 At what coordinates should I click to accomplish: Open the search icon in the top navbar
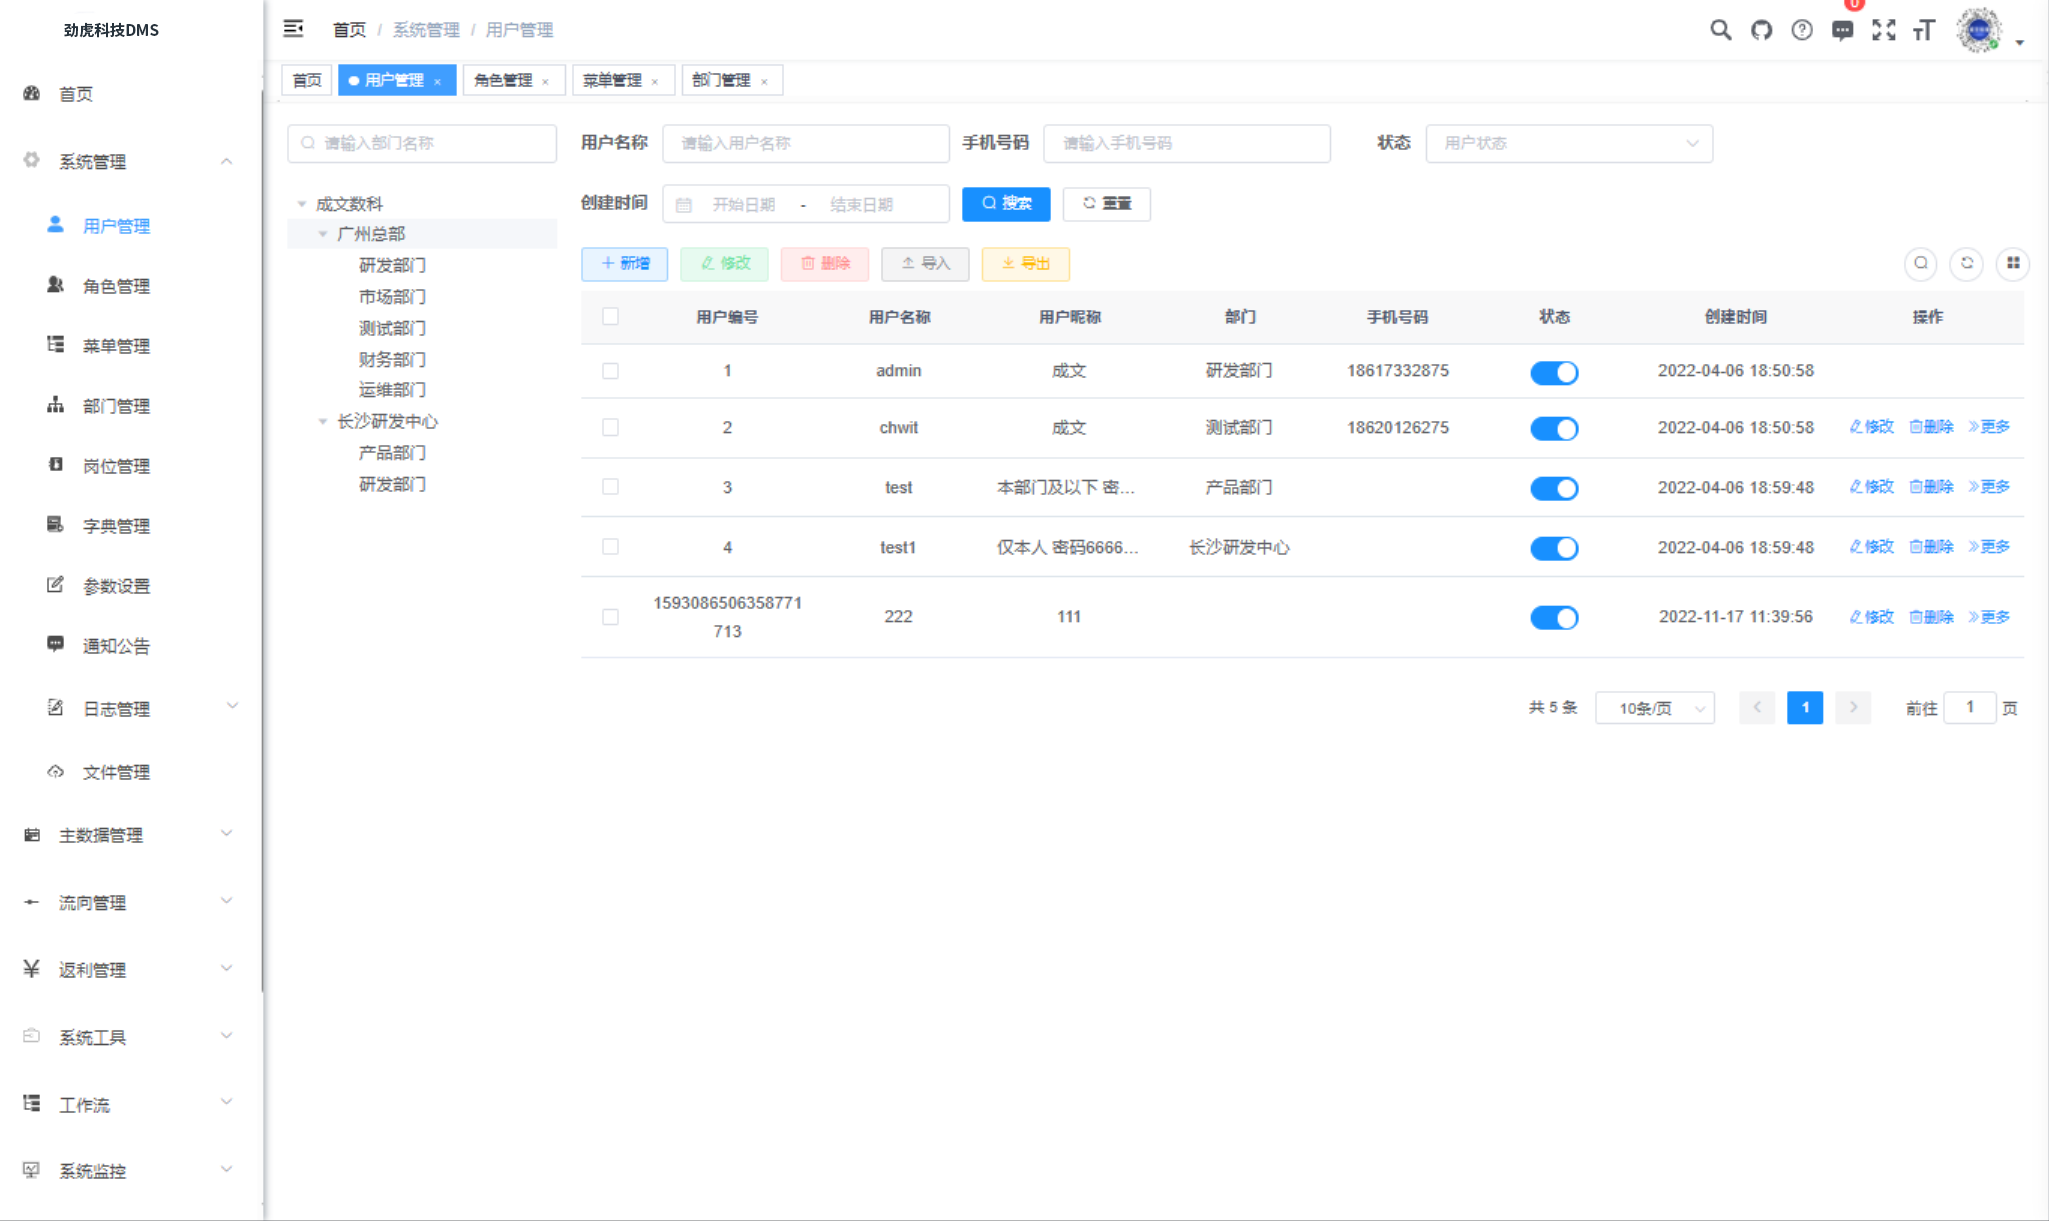[x=1721, y=30]
